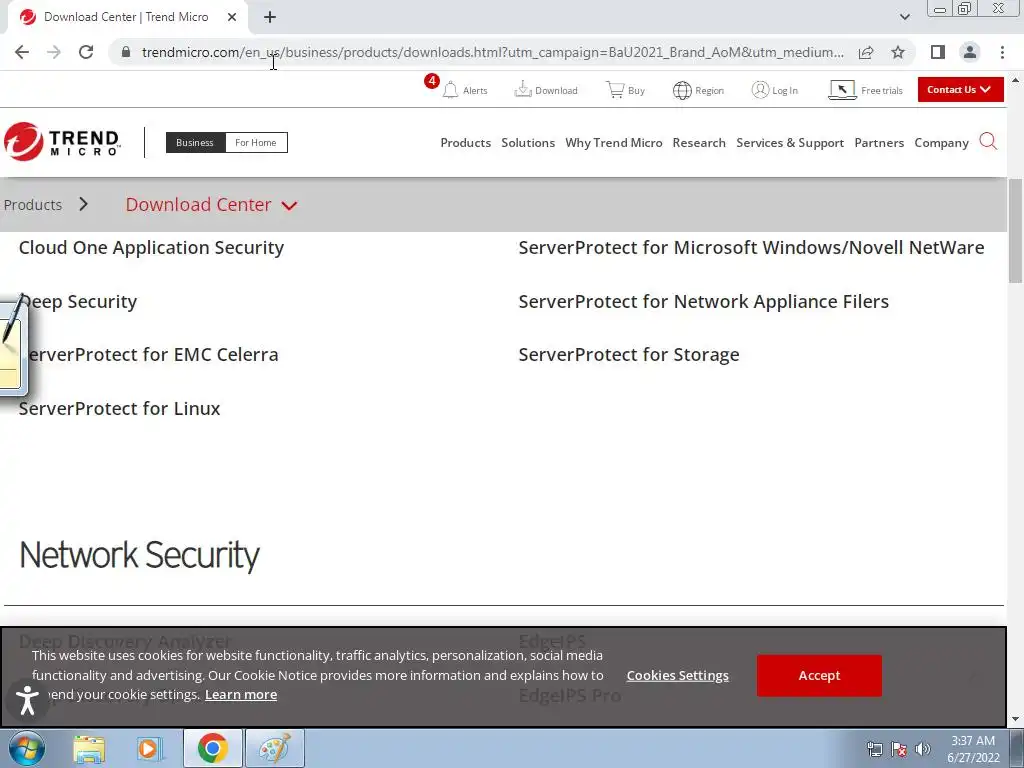Open the Buy shopping cart

pos(615,89)
